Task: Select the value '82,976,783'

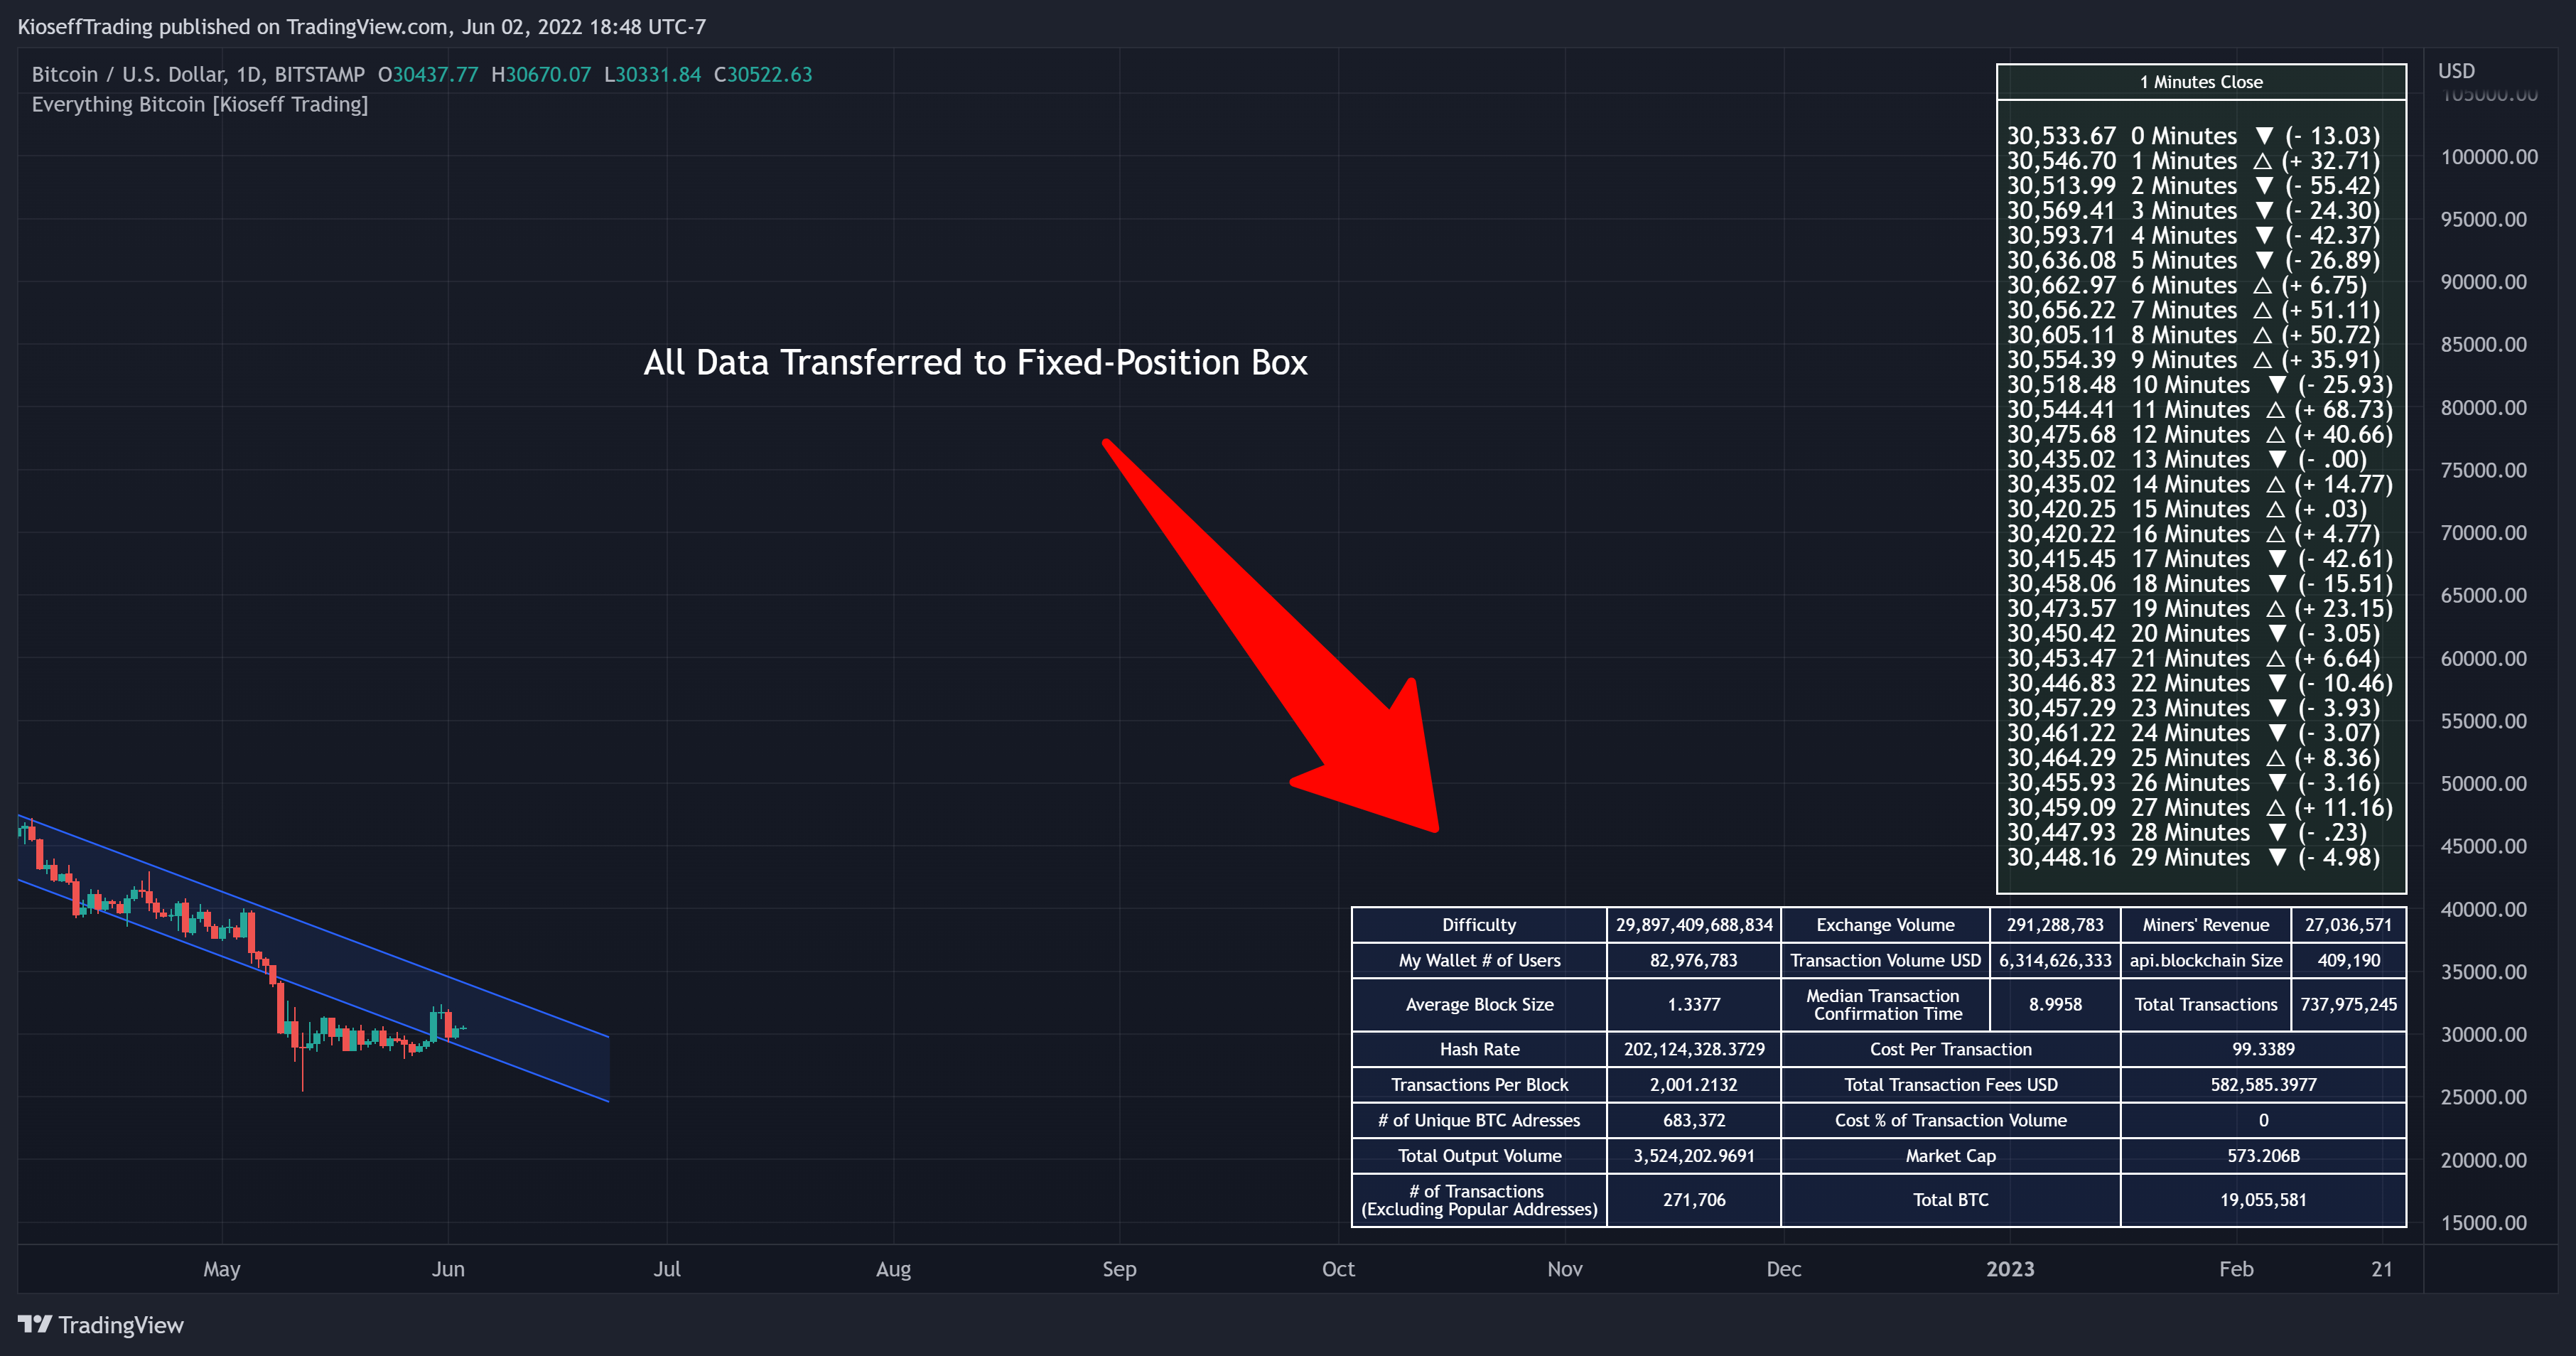Action: [1694, 961]
